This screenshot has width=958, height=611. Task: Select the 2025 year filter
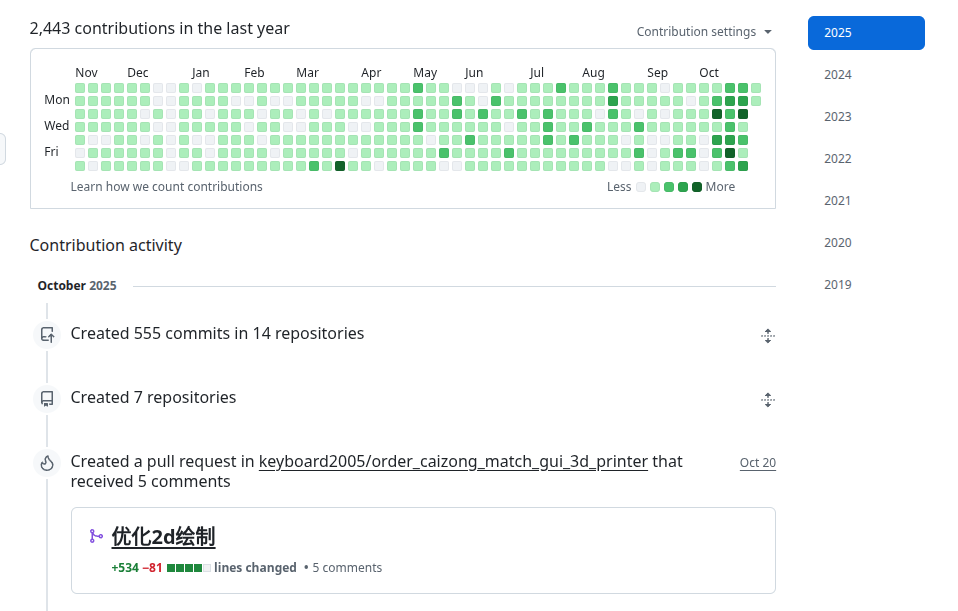865,33
